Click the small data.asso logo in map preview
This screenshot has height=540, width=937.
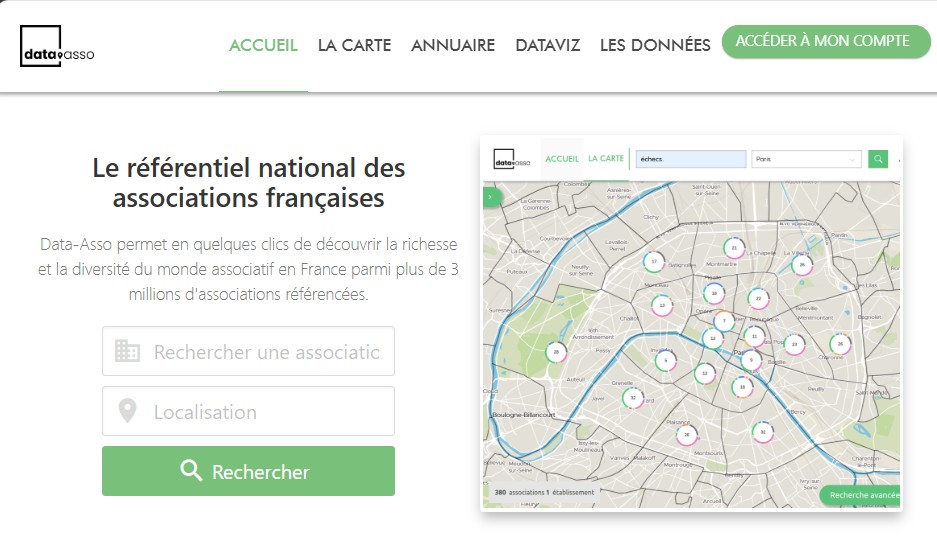[513, 159]
